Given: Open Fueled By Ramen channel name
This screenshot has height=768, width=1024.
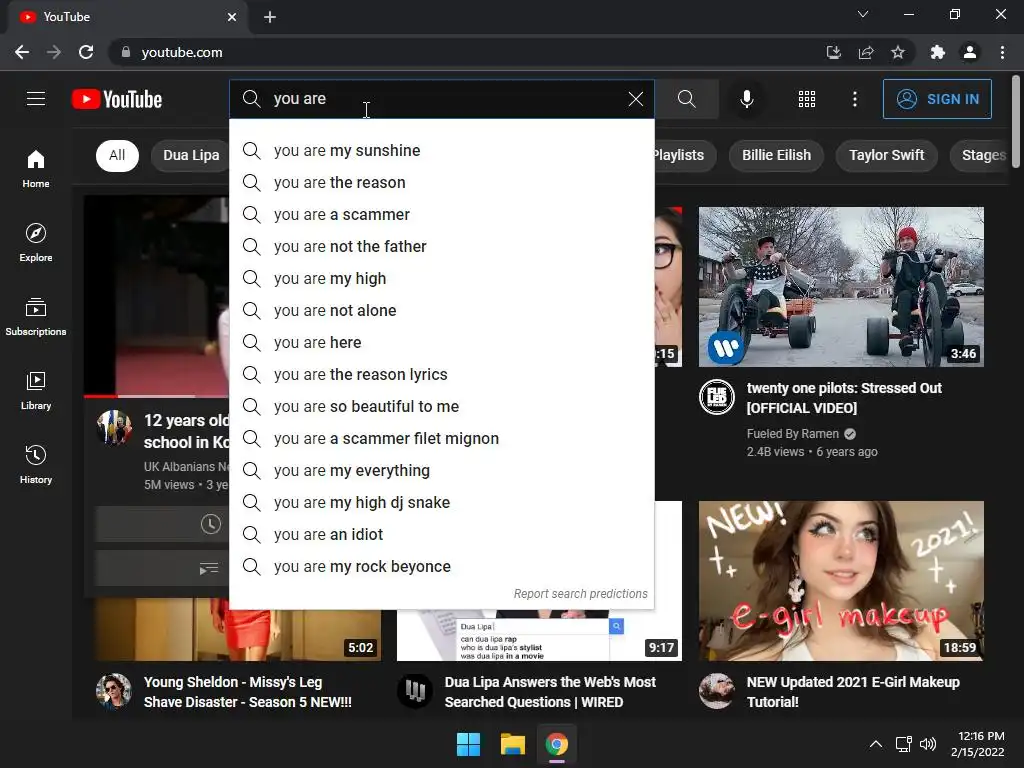Looking at the screenshot, I should pyautogui.click(x=793, y=434).
